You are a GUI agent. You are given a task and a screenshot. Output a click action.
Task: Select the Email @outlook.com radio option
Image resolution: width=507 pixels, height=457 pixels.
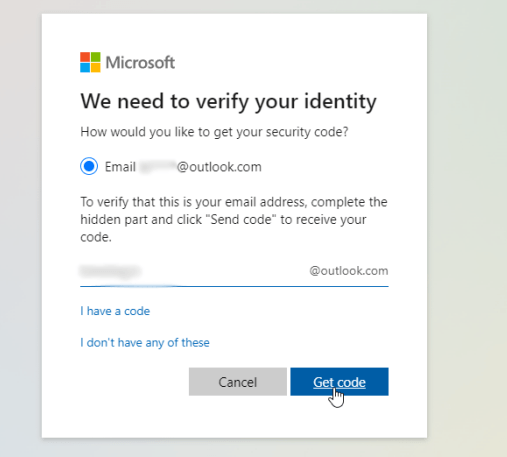click(x=89, y=166)
